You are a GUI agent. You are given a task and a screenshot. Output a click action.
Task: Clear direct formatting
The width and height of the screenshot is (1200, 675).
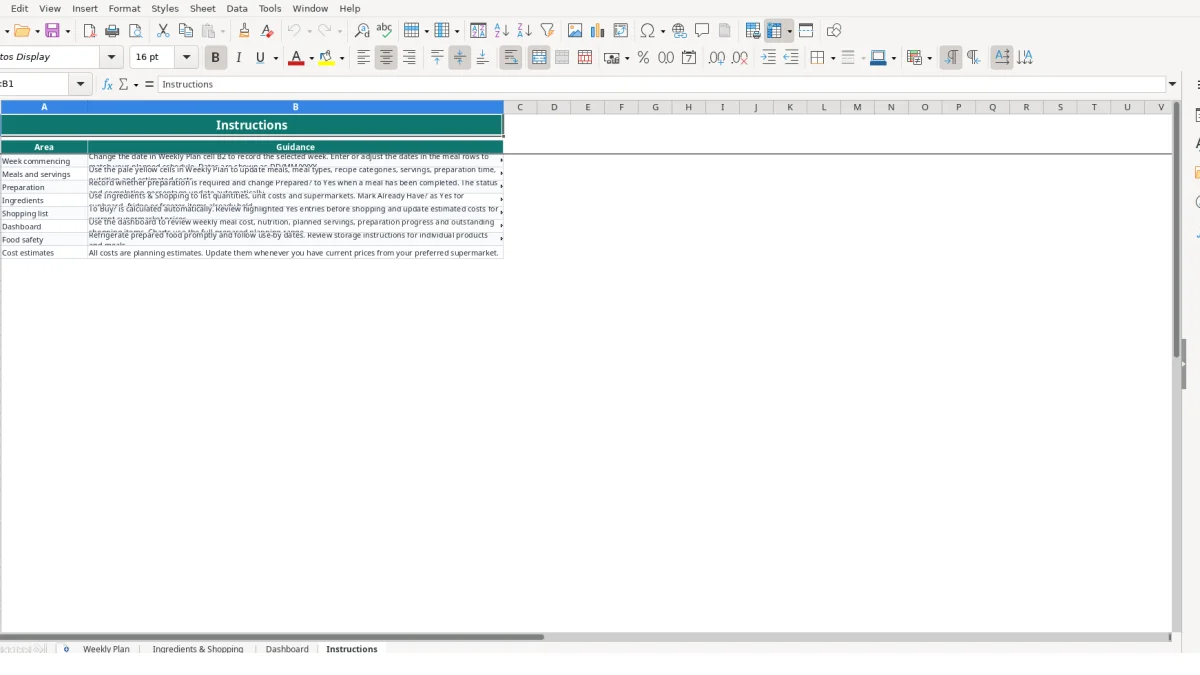[x=267, y=31]
